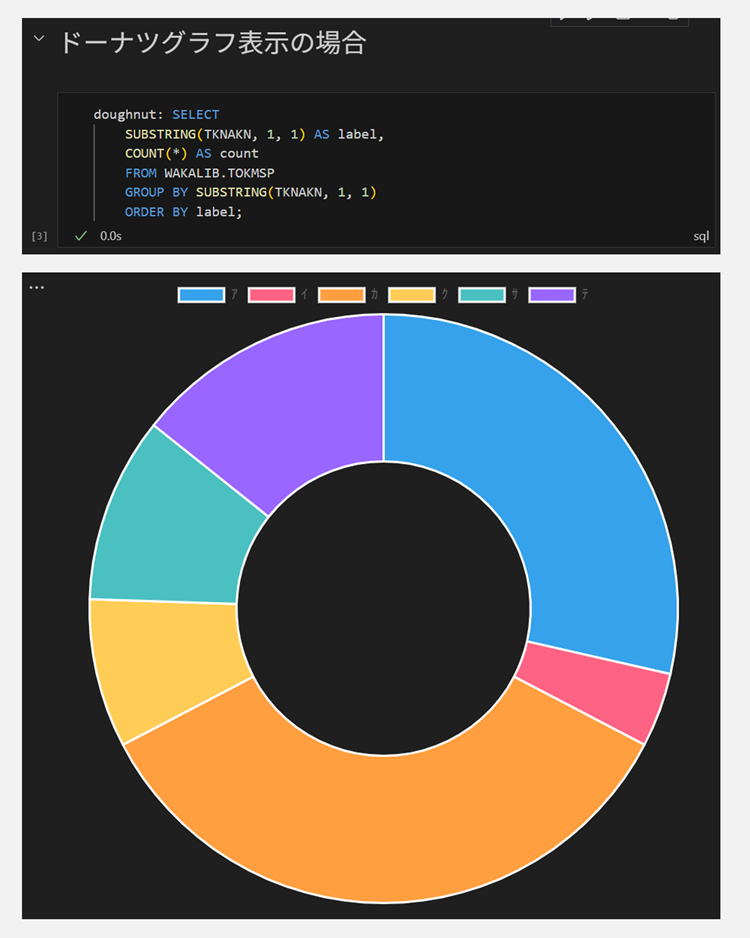Viewport: 750px width, 938px height.
Task: Open the output cell three-dots menu
Action: pos(36,288)
